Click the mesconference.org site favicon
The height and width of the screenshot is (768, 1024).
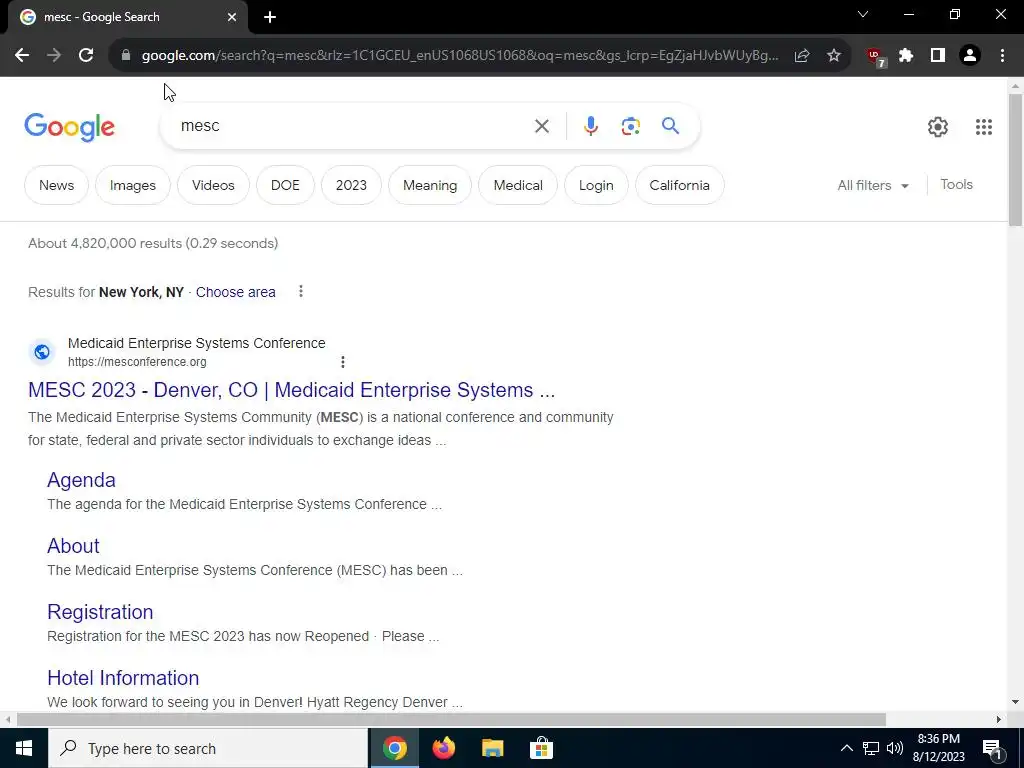coord(42,352)
